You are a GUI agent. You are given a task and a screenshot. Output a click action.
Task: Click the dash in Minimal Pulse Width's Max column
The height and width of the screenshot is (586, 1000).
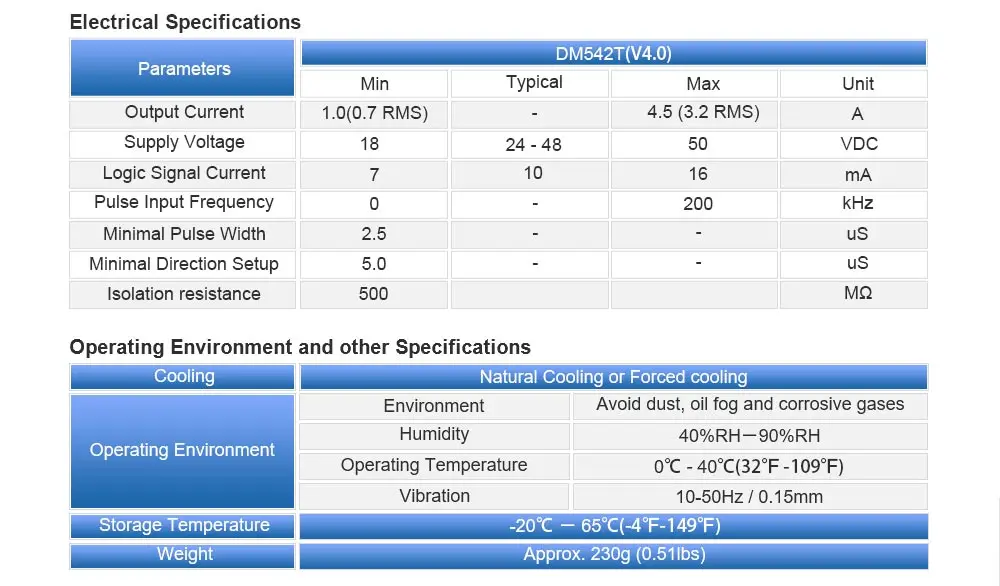click(x=698, y=233)
